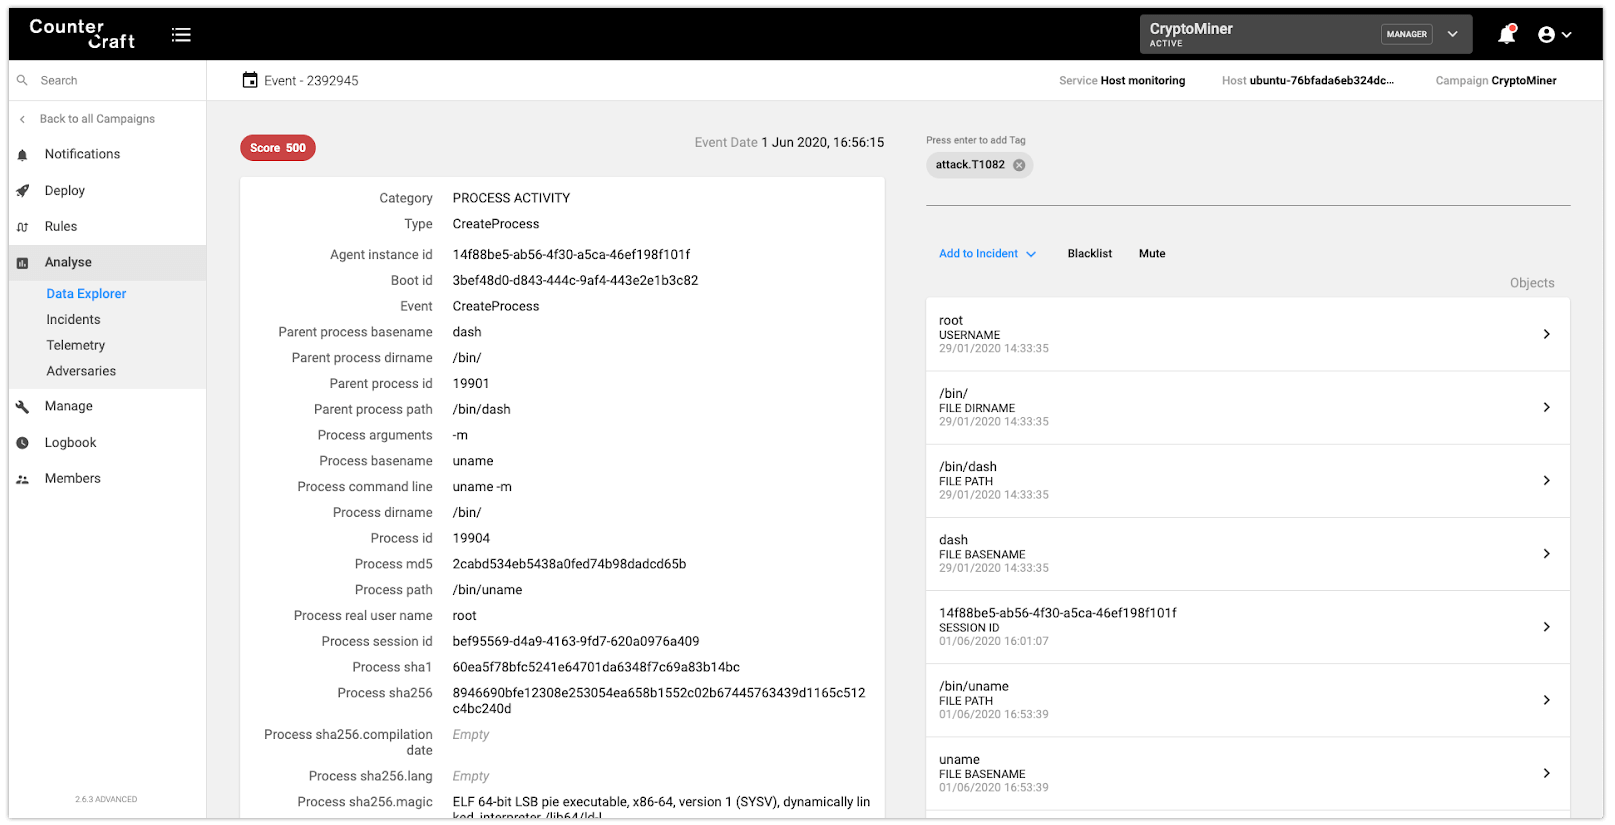
Task: Click the CounterCraft logo
Action: (82, 34)
